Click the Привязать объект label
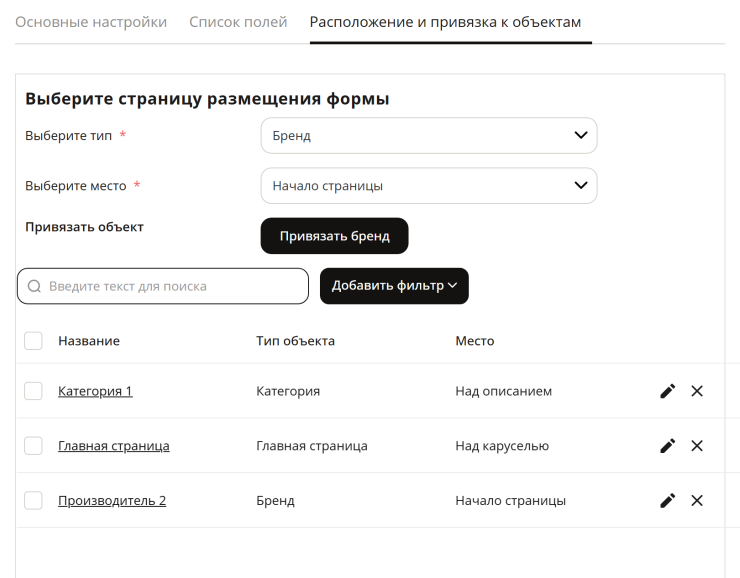Image resolution: width=740 pixels, height=578 pixels. 84,227
